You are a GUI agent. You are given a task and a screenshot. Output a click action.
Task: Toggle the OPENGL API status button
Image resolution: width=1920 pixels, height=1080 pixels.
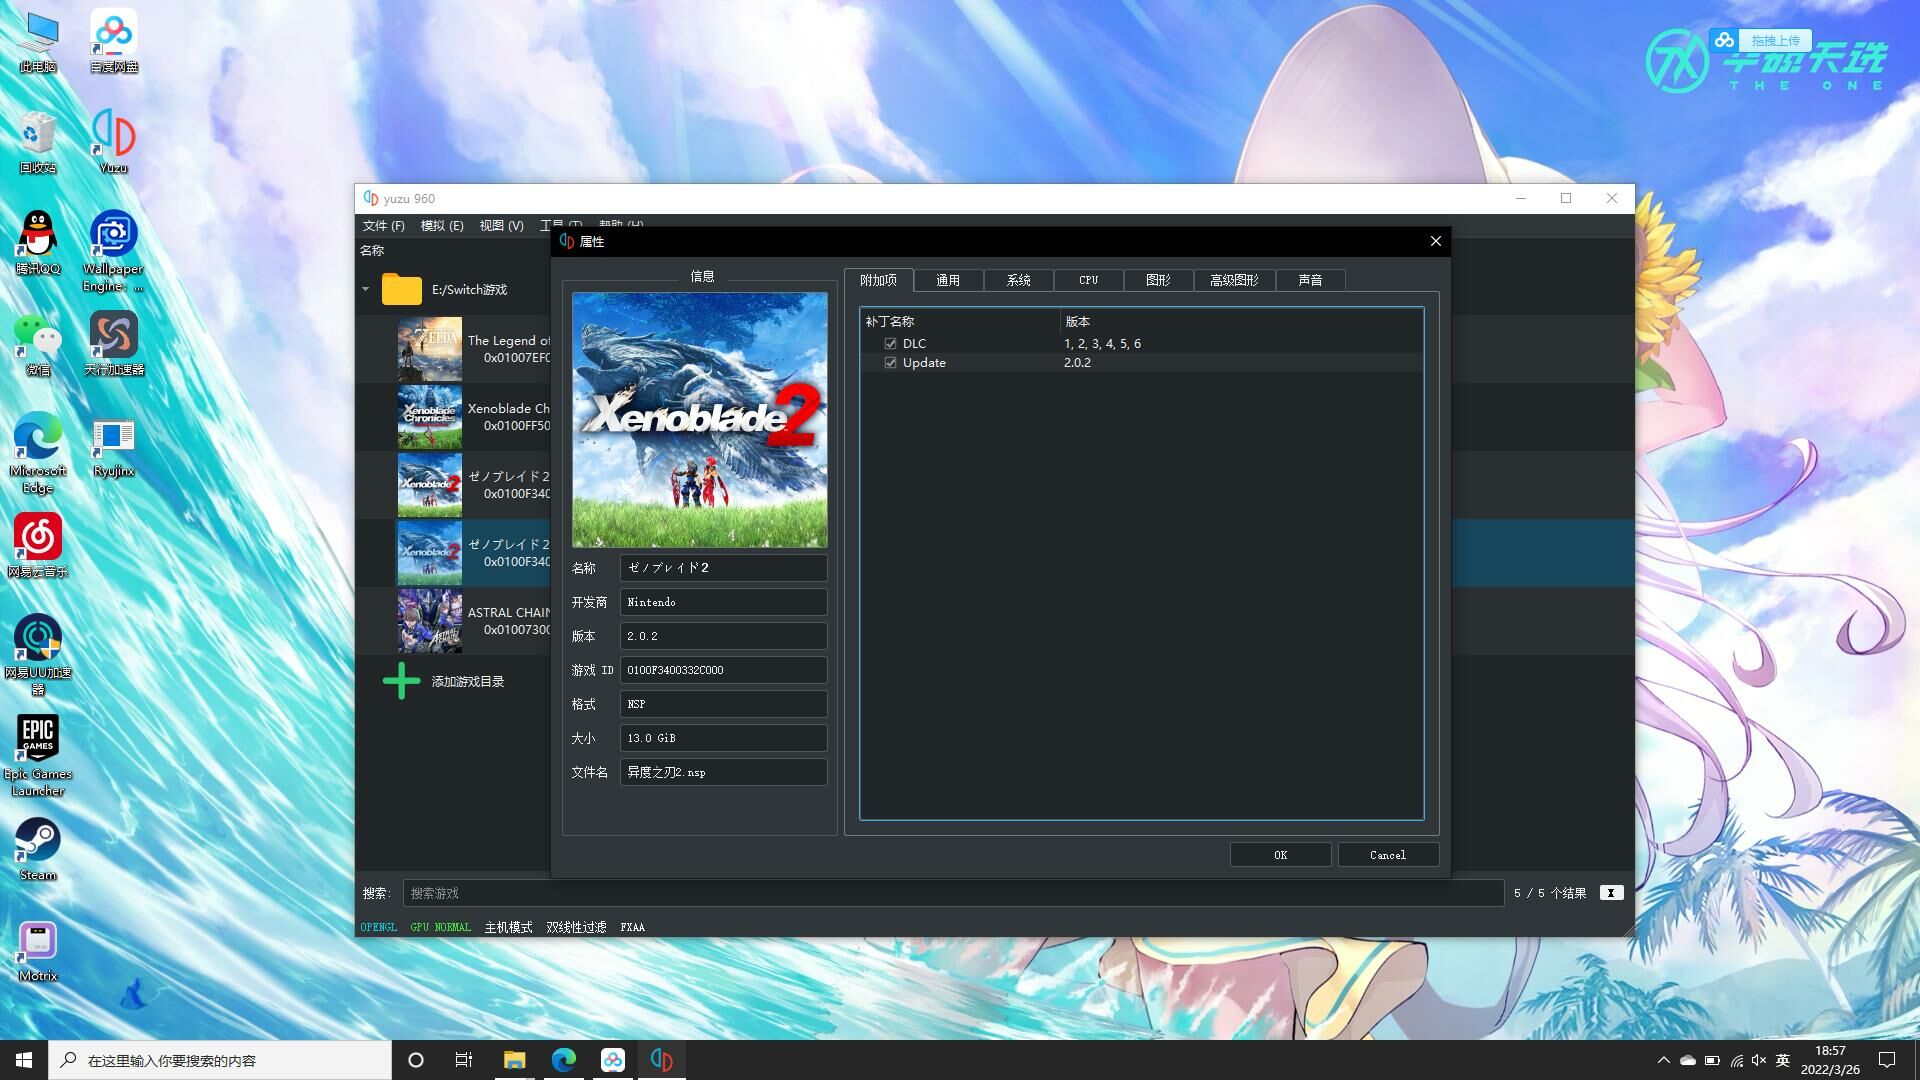coord(378,927)
